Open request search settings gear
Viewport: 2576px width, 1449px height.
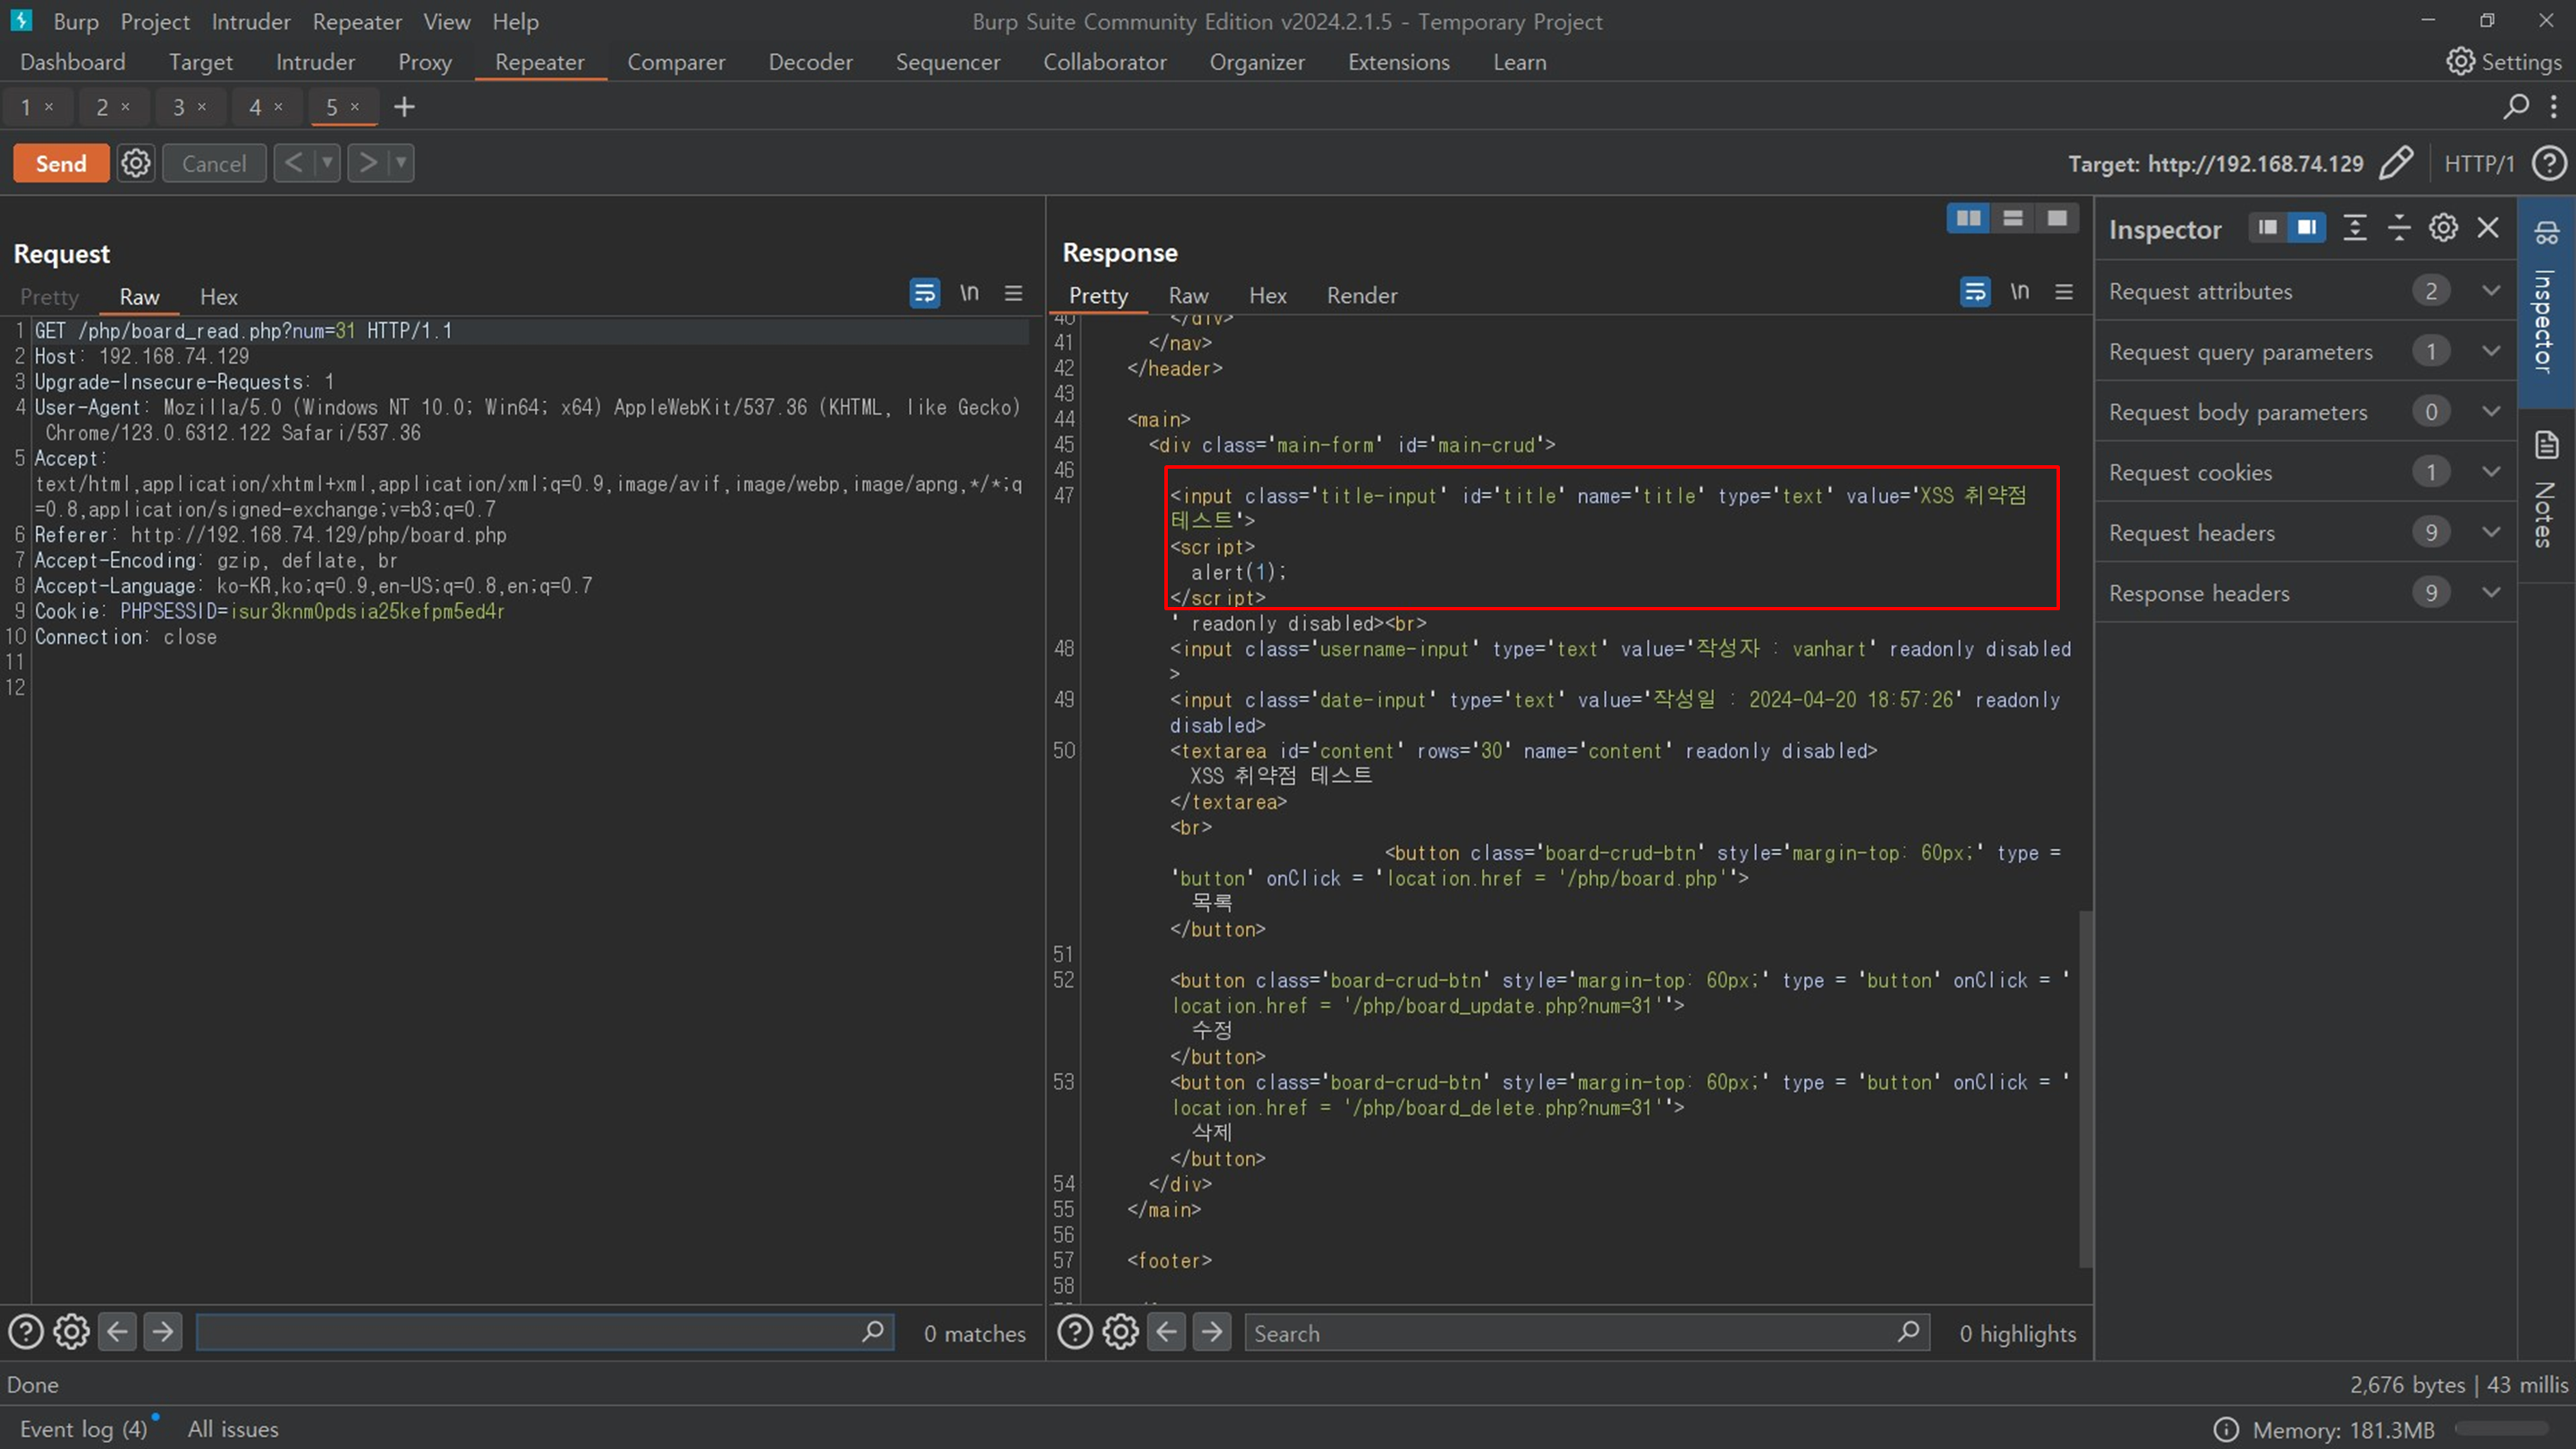tap(71, 1332)
